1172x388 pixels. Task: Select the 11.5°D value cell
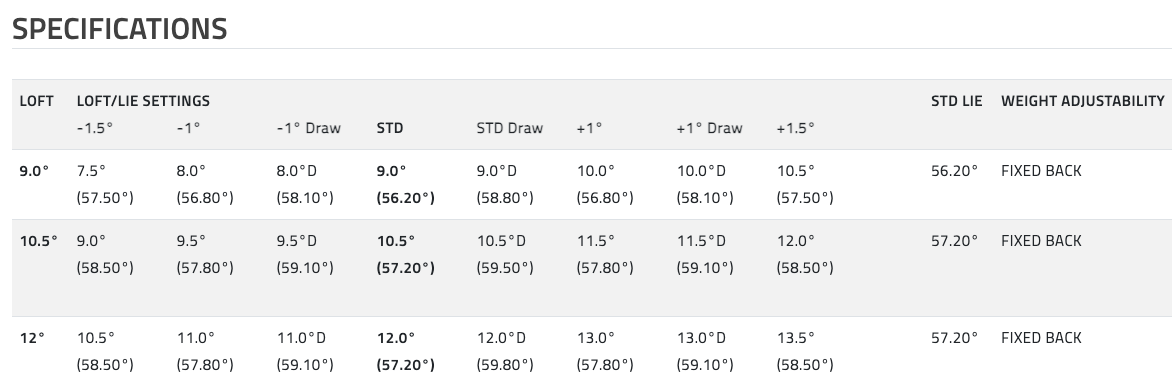(x=701, y=241)
